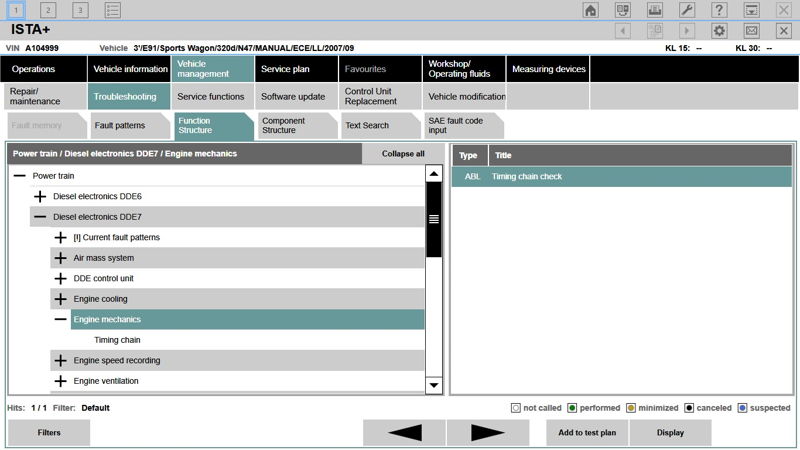This screenshot has width=800, height=450.
Task: Open help via question mark icon
Action: (719, 10)
